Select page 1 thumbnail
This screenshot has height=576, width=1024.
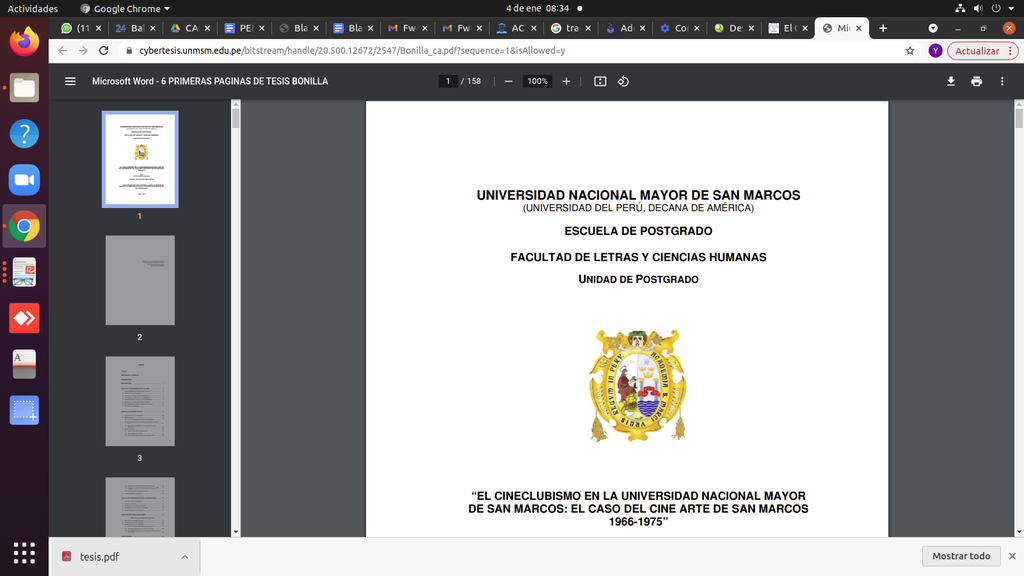140,159
